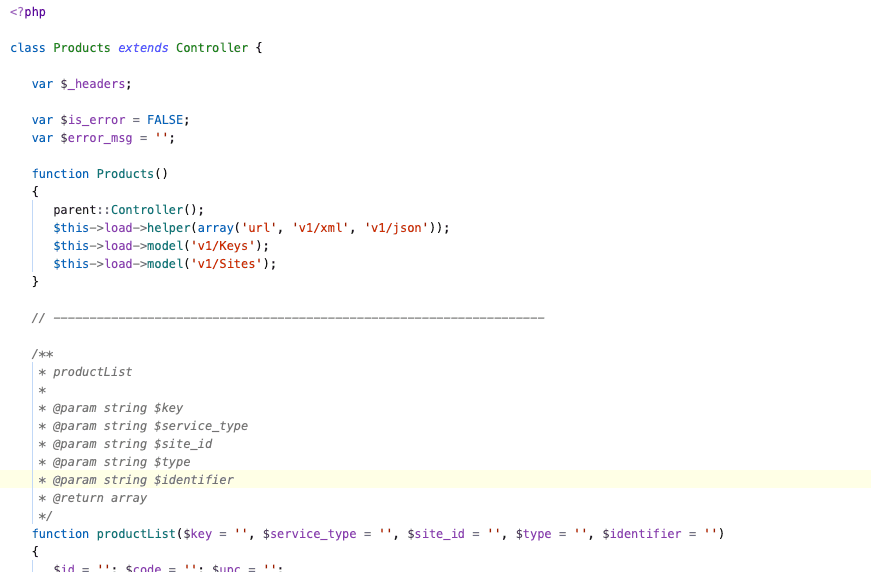Click the '@param string $type' comment line

coord(114,462)
